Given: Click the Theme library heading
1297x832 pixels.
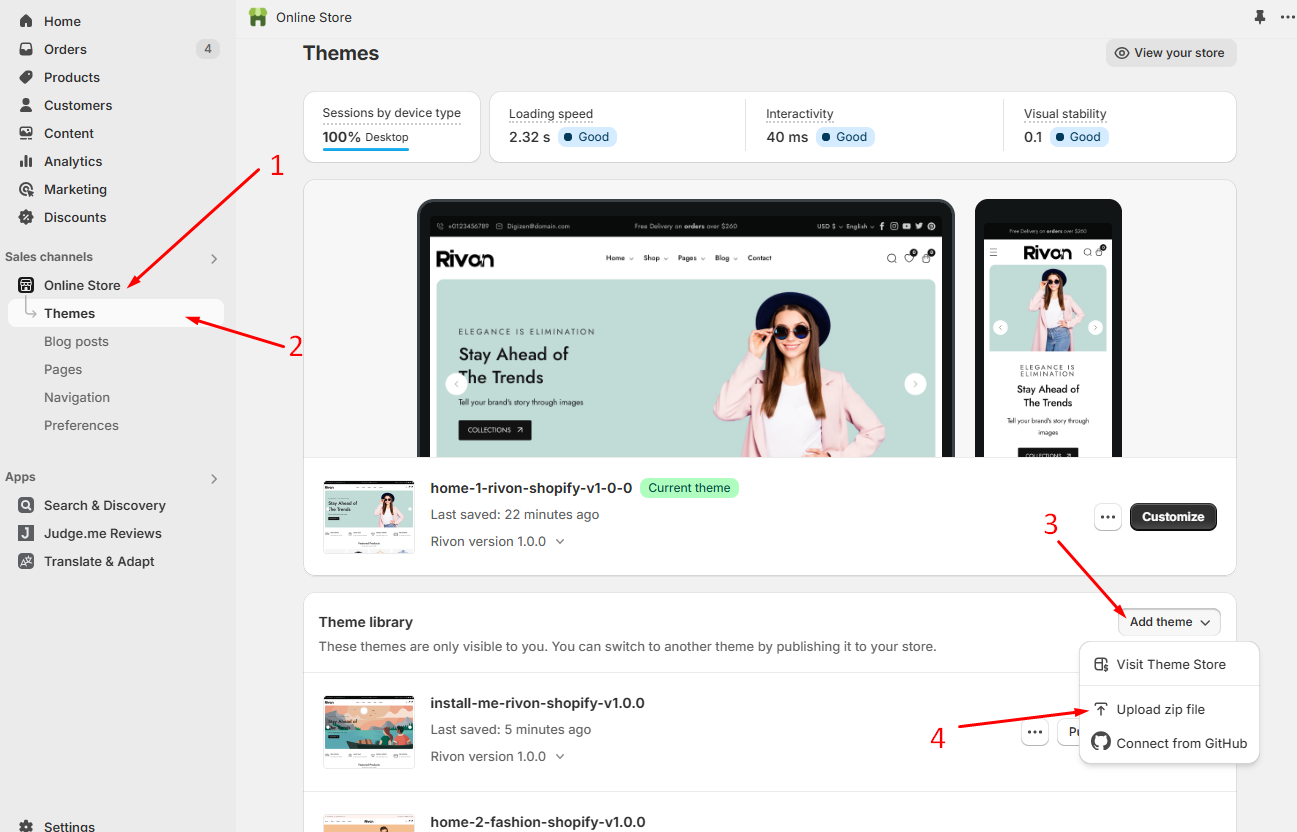Looking at the screenshot, I should point(366,622).
